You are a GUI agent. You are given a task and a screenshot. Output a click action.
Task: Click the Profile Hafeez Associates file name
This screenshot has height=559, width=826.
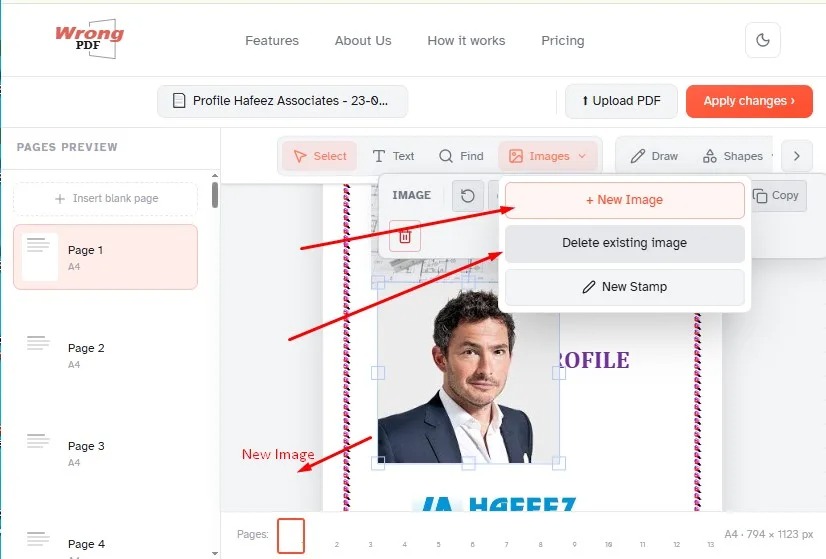click(282, 101)
